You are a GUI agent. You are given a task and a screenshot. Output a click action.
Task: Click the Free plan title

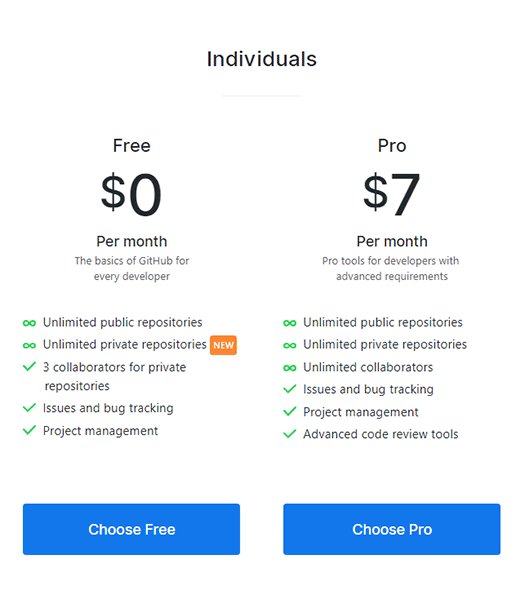point(132,146)
